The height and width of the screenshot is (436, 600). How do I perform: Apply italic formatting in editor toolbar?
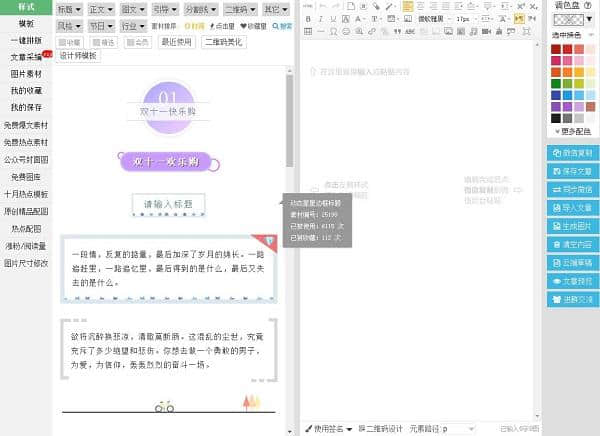tap(320, 19)
